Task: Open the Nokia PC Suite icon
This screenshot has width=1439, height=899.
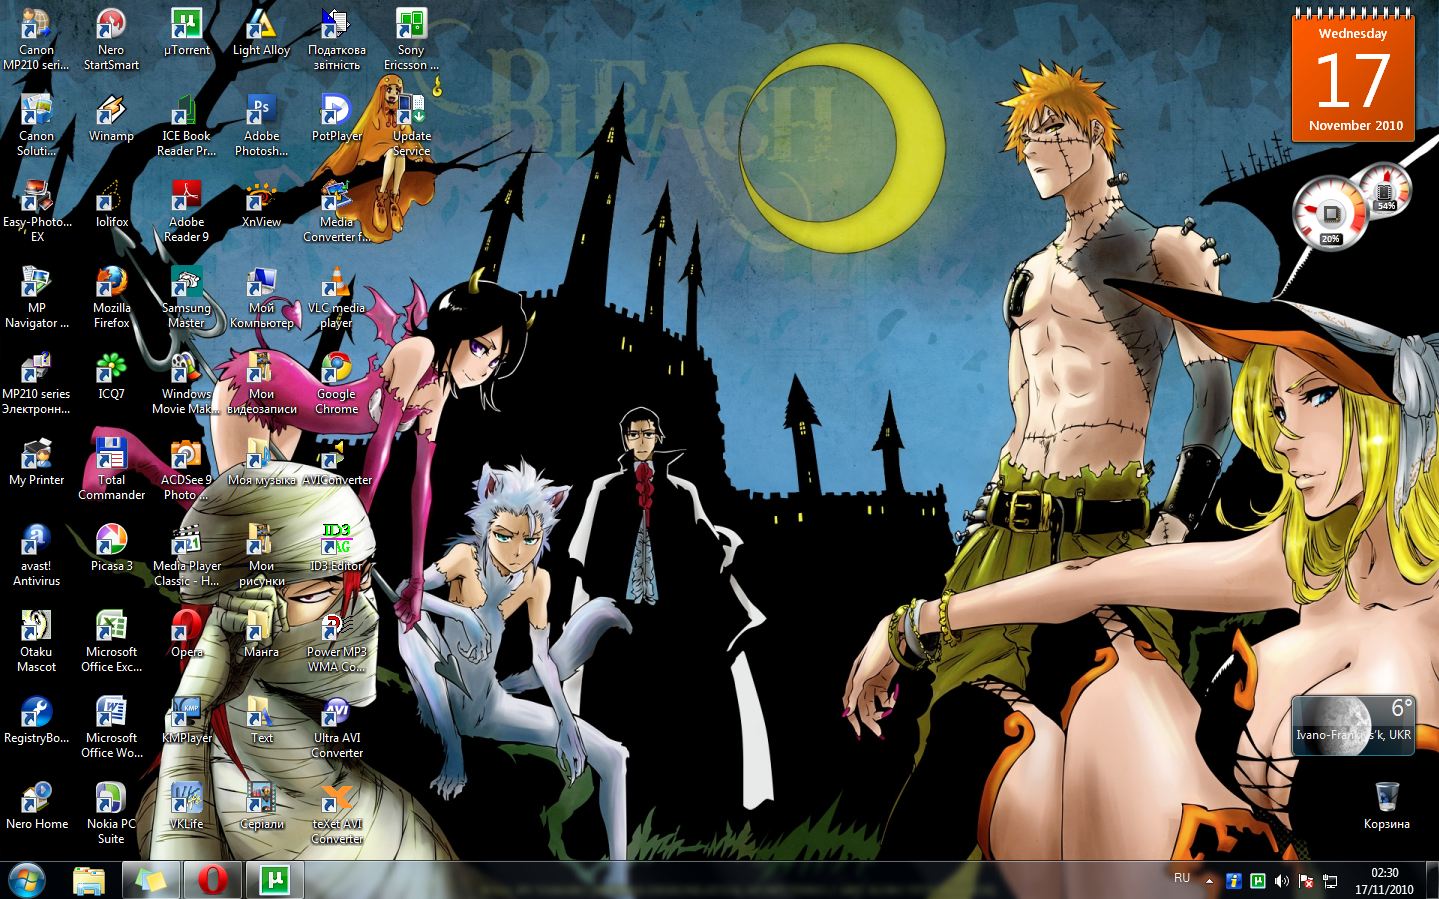Action: [x=111, y=814]
